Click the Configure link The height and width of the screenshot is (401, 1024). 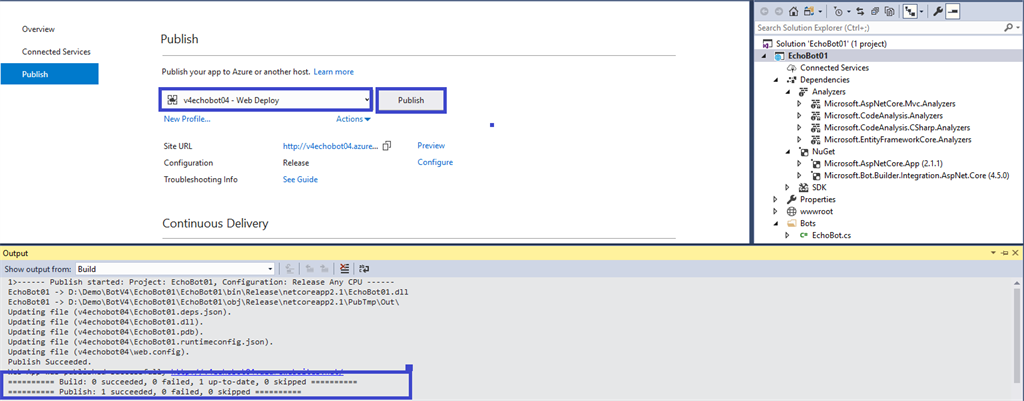point(435,162)
